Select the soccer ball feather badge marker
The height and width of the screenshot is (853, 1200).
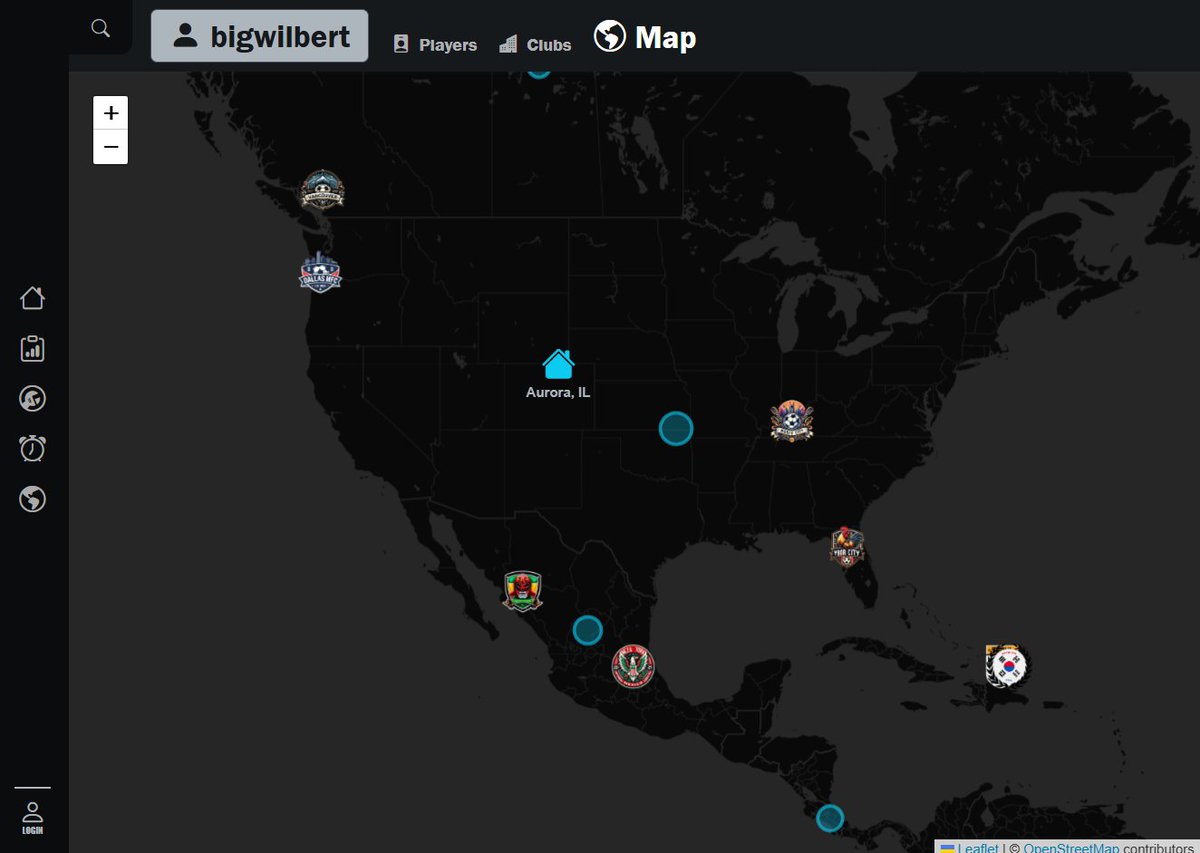coord(792,420)
